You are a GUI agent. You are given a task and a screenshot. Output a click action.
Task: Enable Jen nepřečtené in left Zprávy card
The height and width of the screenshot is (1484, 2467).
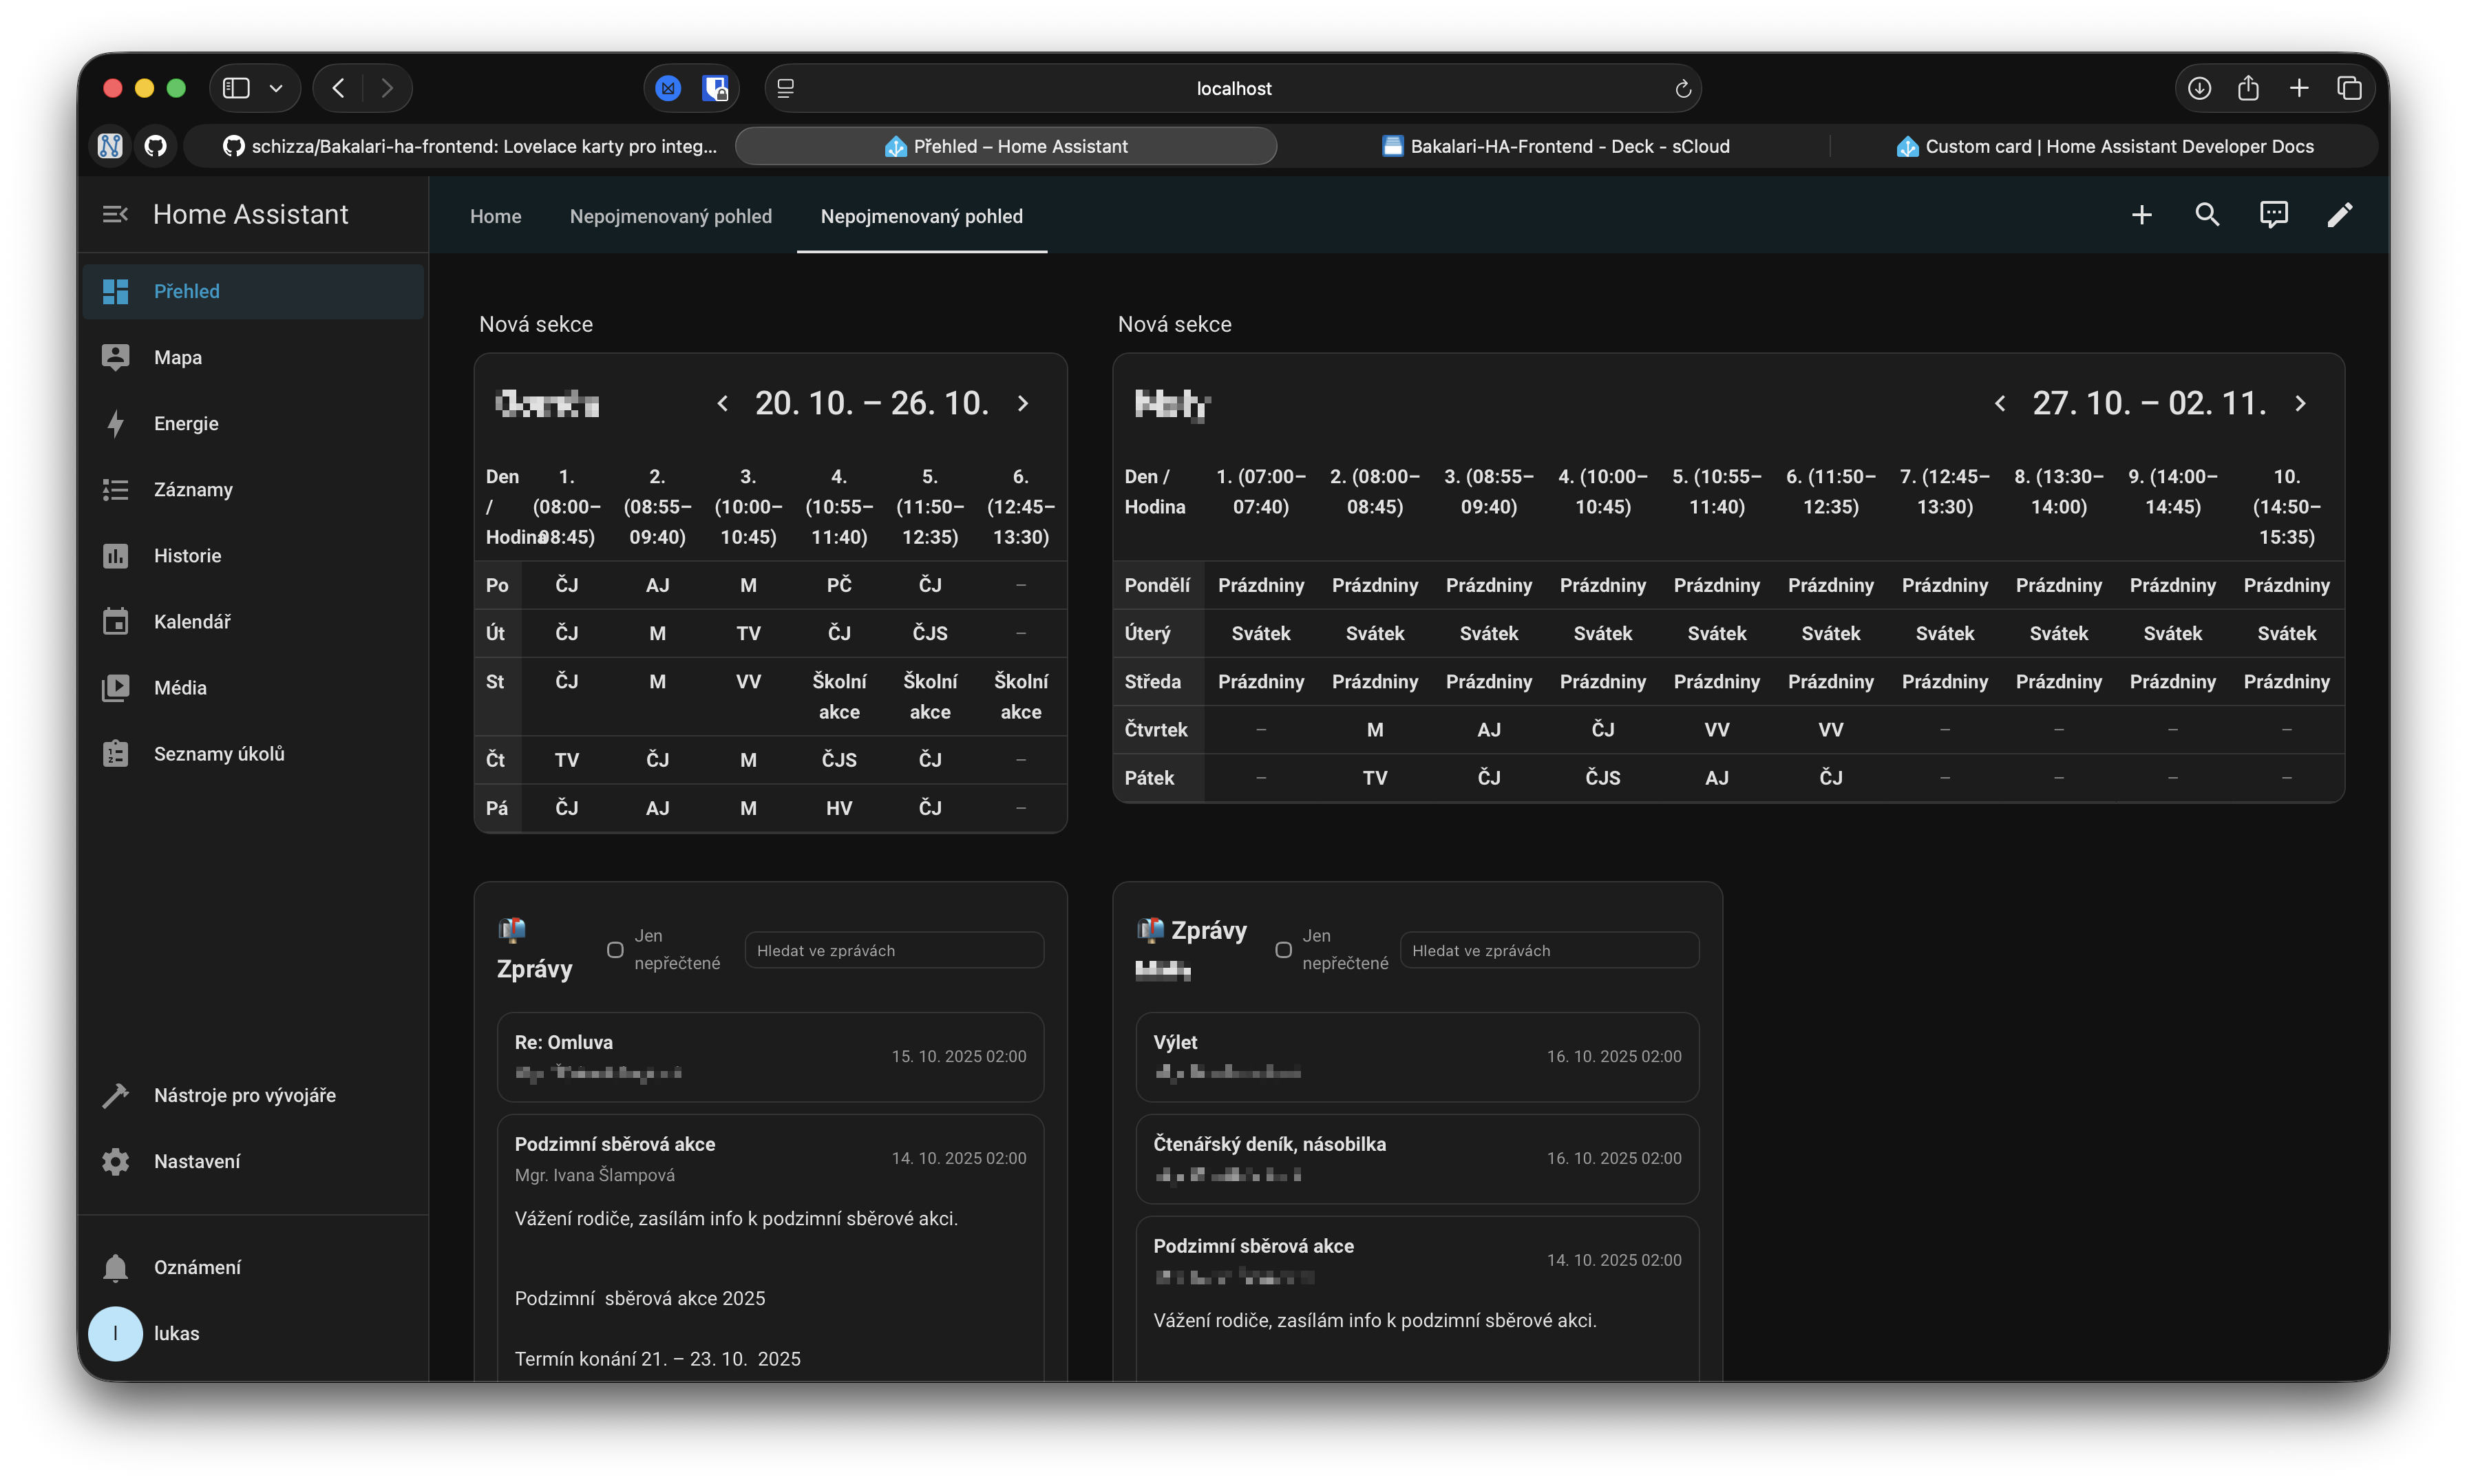615,950
